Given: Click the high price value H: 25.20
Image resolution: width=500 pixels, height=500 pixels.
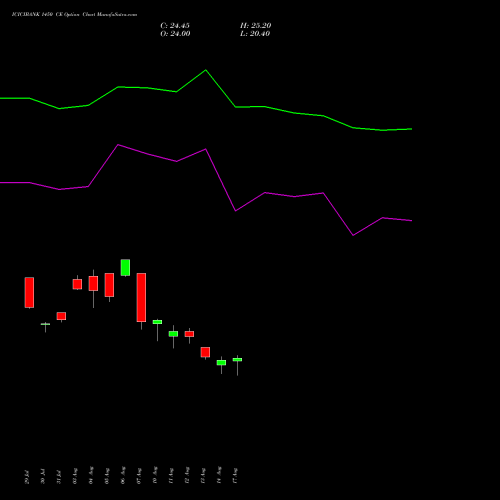Looking at the screenshot, I should pos(256,26).
